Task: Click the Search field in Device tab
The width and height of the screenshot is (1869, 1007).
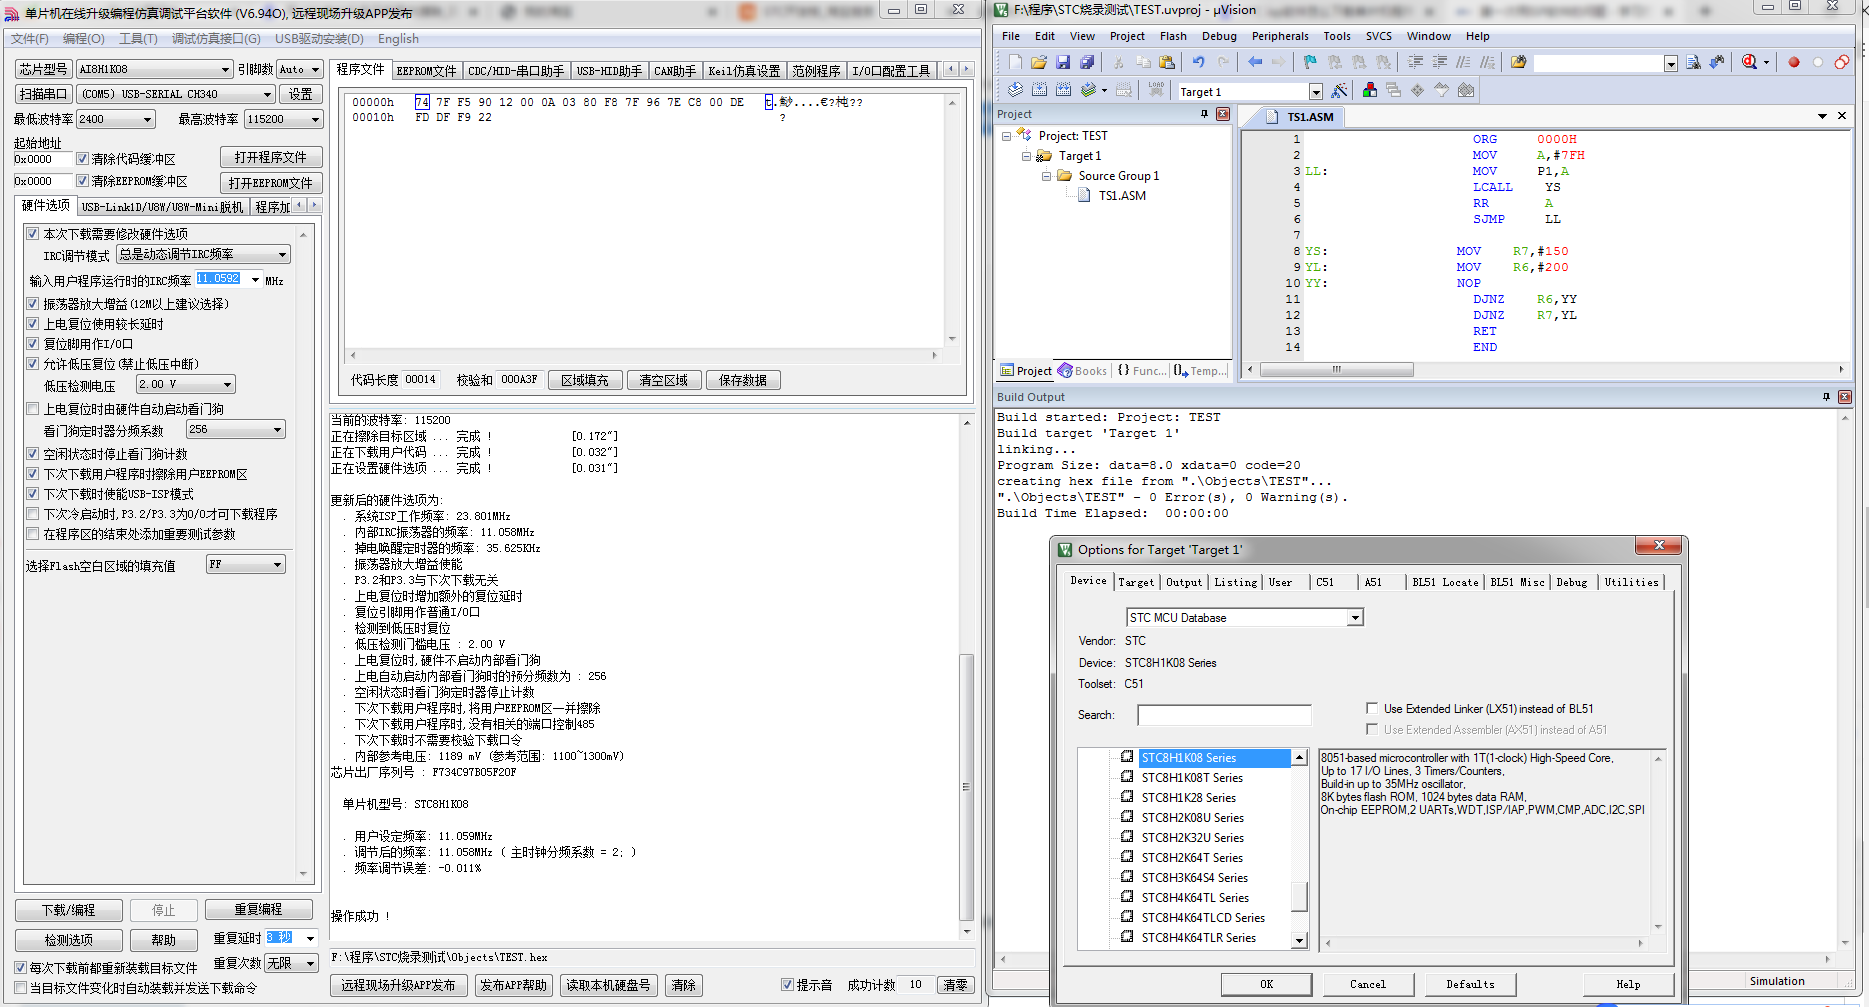Action: (1224, 715)
